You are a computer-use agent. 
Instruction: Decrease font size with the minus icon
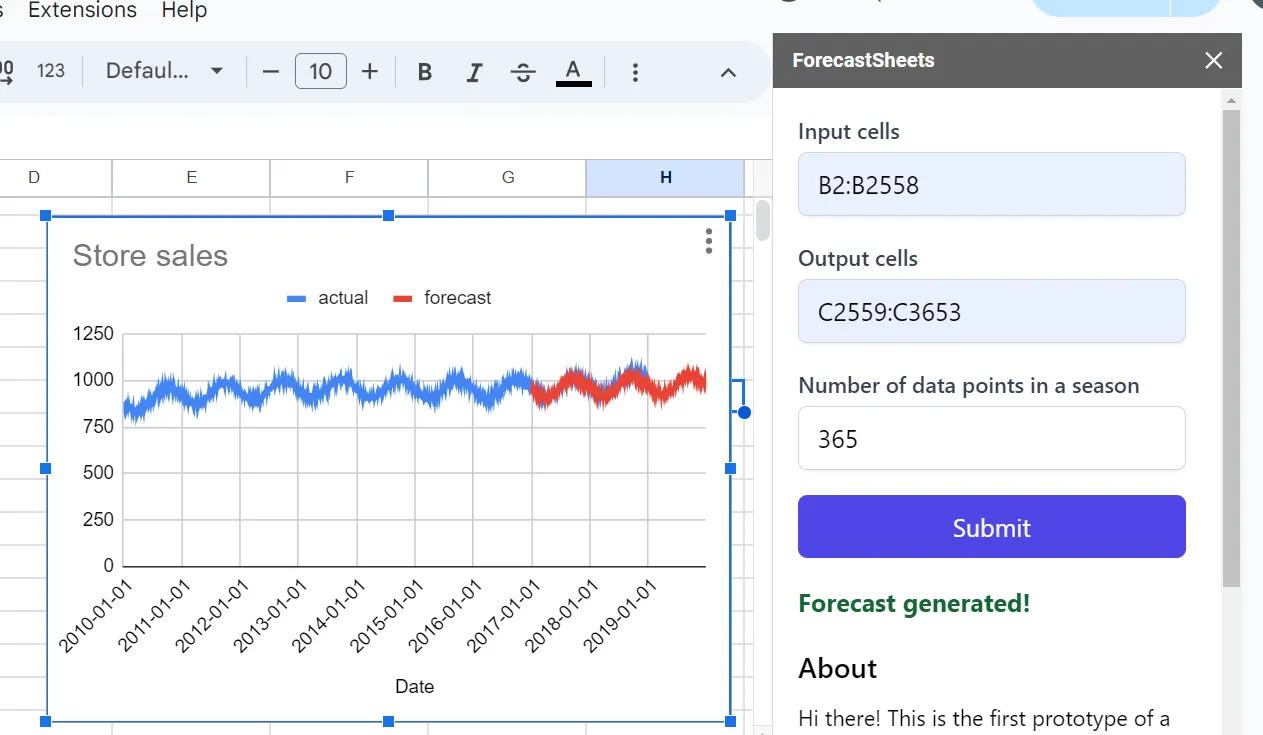269,71
